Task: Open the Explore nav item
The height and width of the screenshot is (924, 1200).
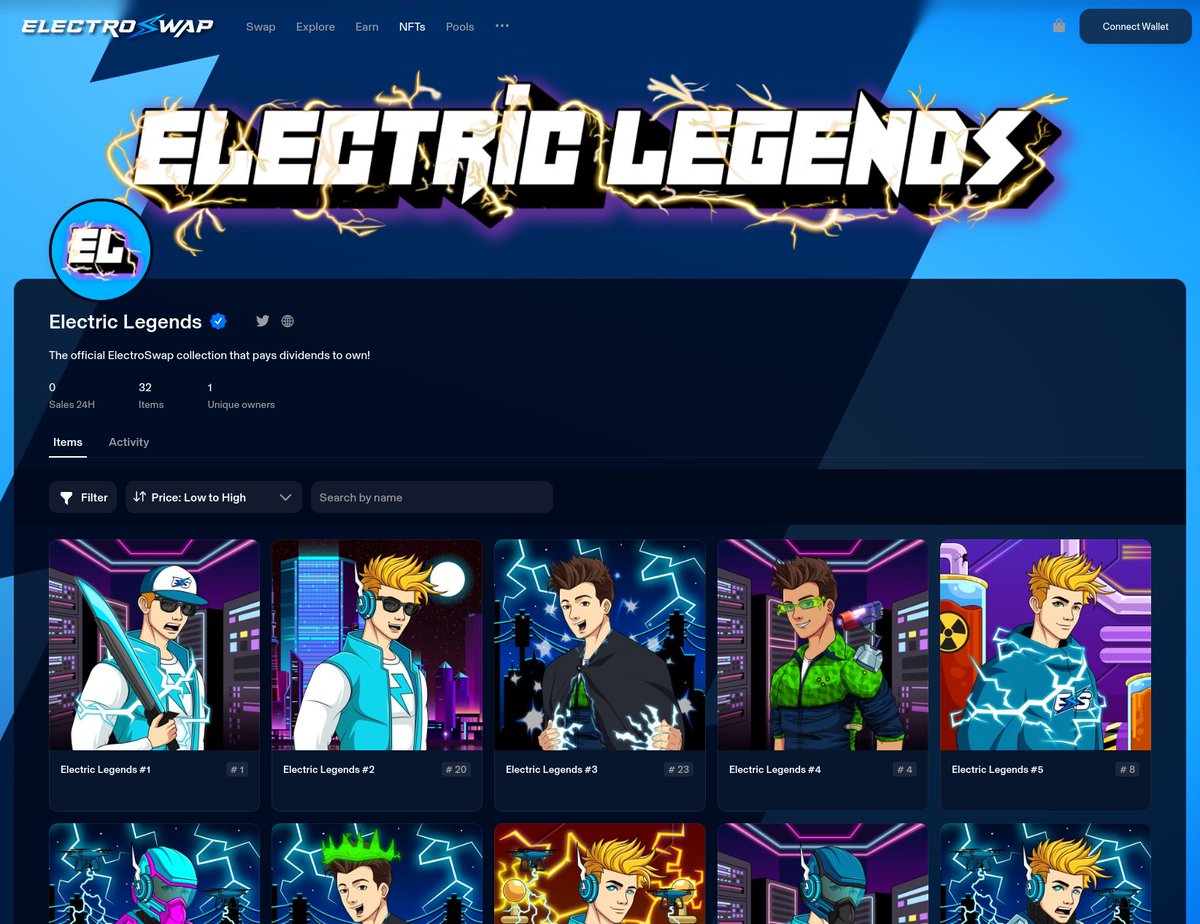Action: click(x=316, y=27)
